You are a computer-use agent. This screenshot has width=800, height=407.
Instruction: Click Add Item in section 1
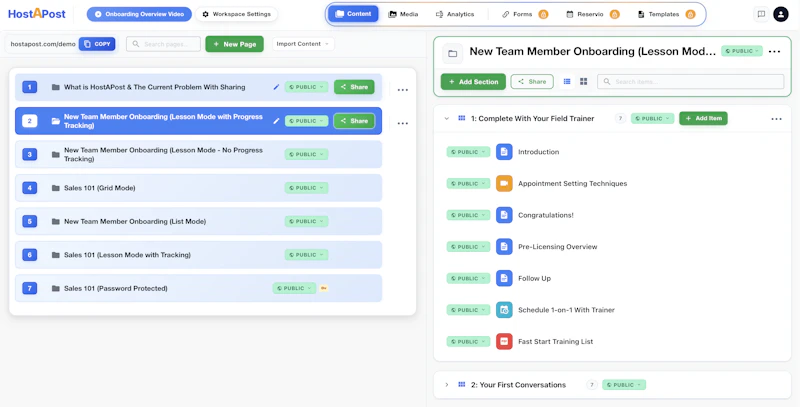pos(703,118)
